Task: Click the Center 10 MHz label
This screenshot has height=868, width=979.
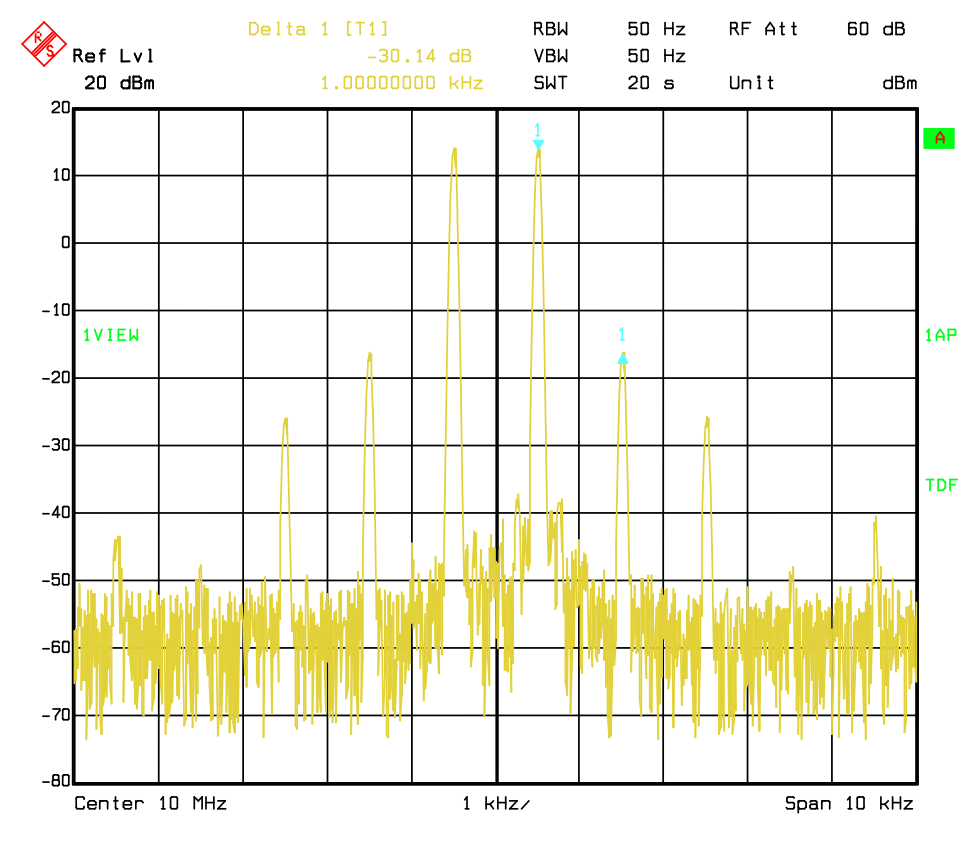Action: (x=150, y=803)
